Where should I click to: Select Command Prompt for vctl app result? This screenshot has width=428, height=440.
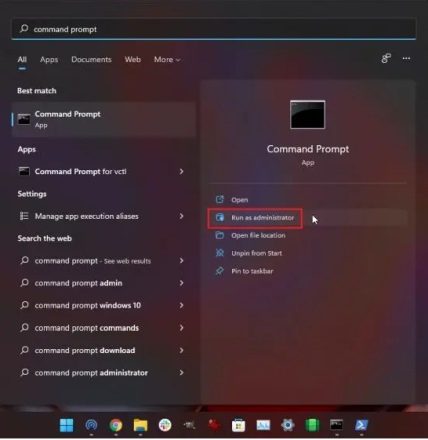pyautogui.click(x=103, y=171)
